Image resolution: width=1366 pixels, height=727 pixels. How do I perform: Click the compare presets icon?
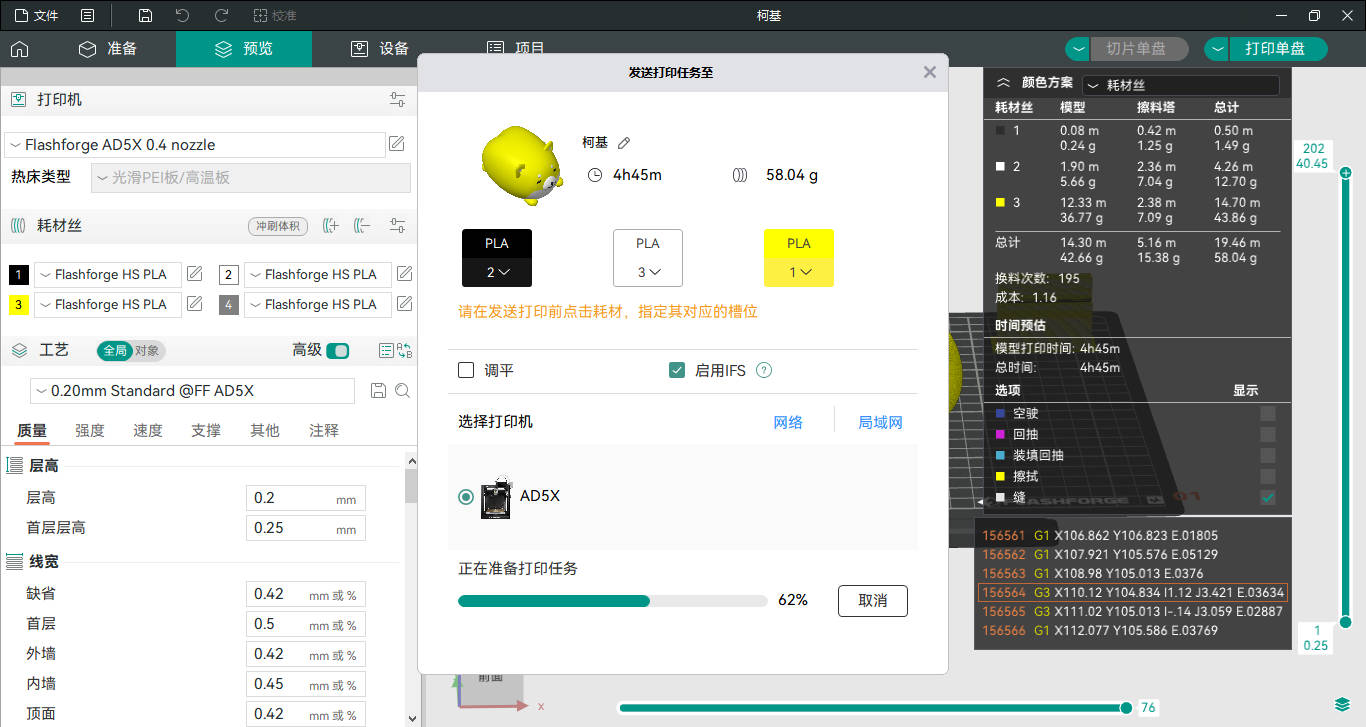click(x=405, y=351)
